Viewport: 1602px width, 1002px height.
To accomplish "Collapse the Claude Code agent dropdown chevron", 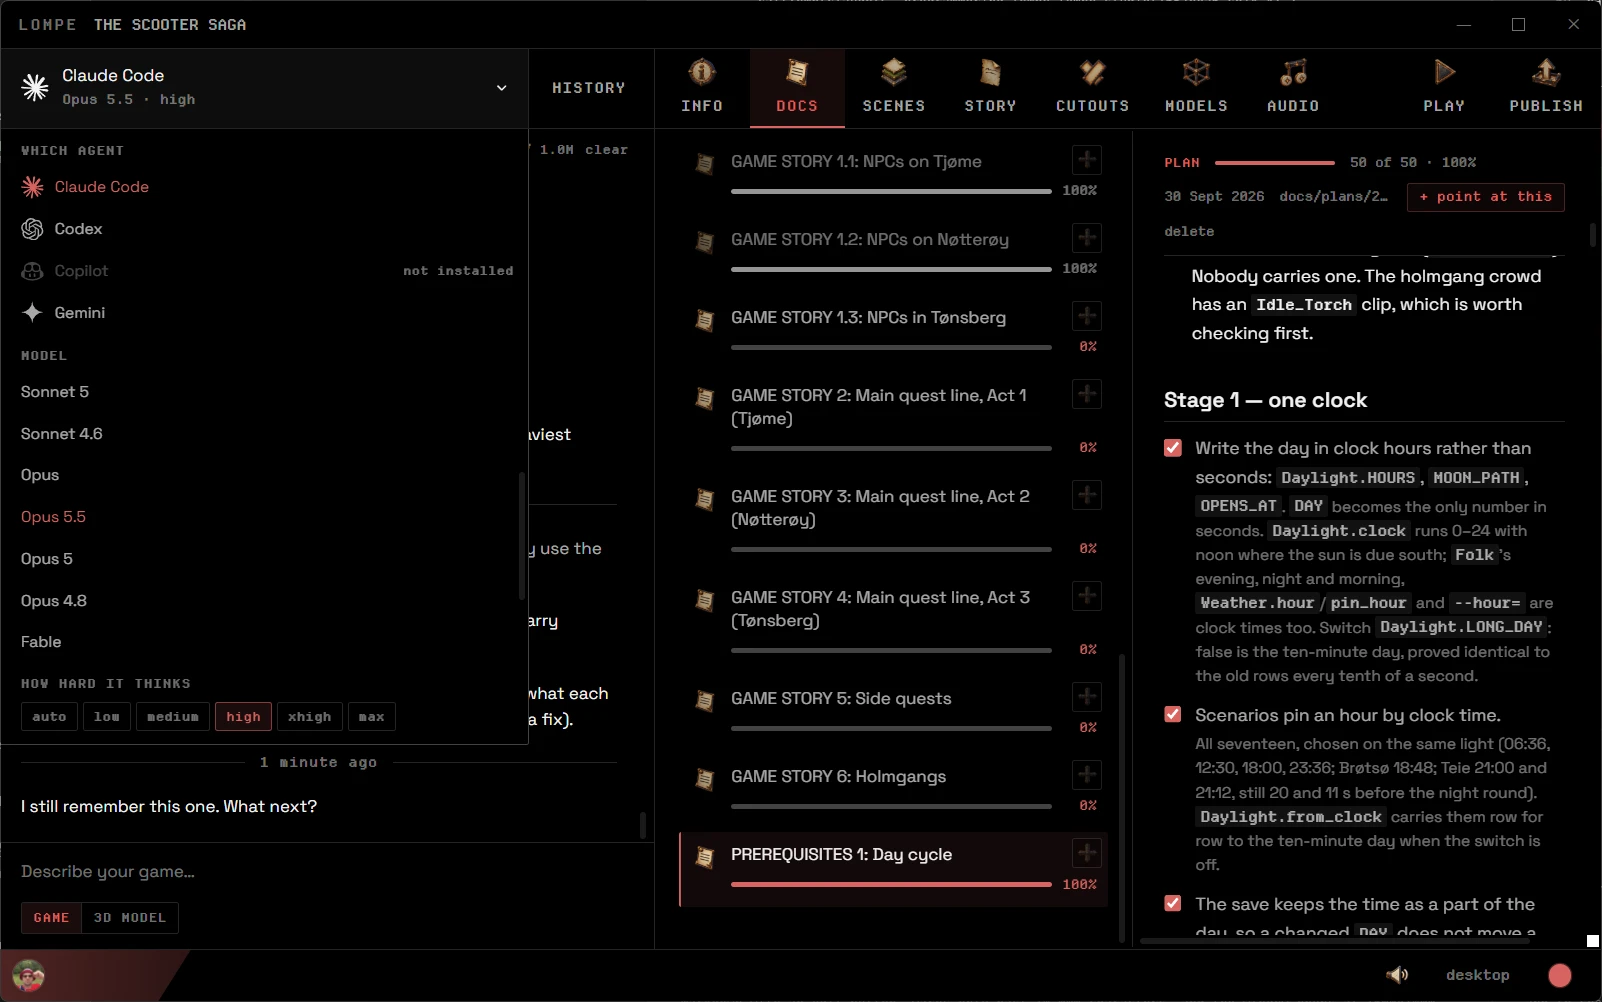I will coord(501,88).
